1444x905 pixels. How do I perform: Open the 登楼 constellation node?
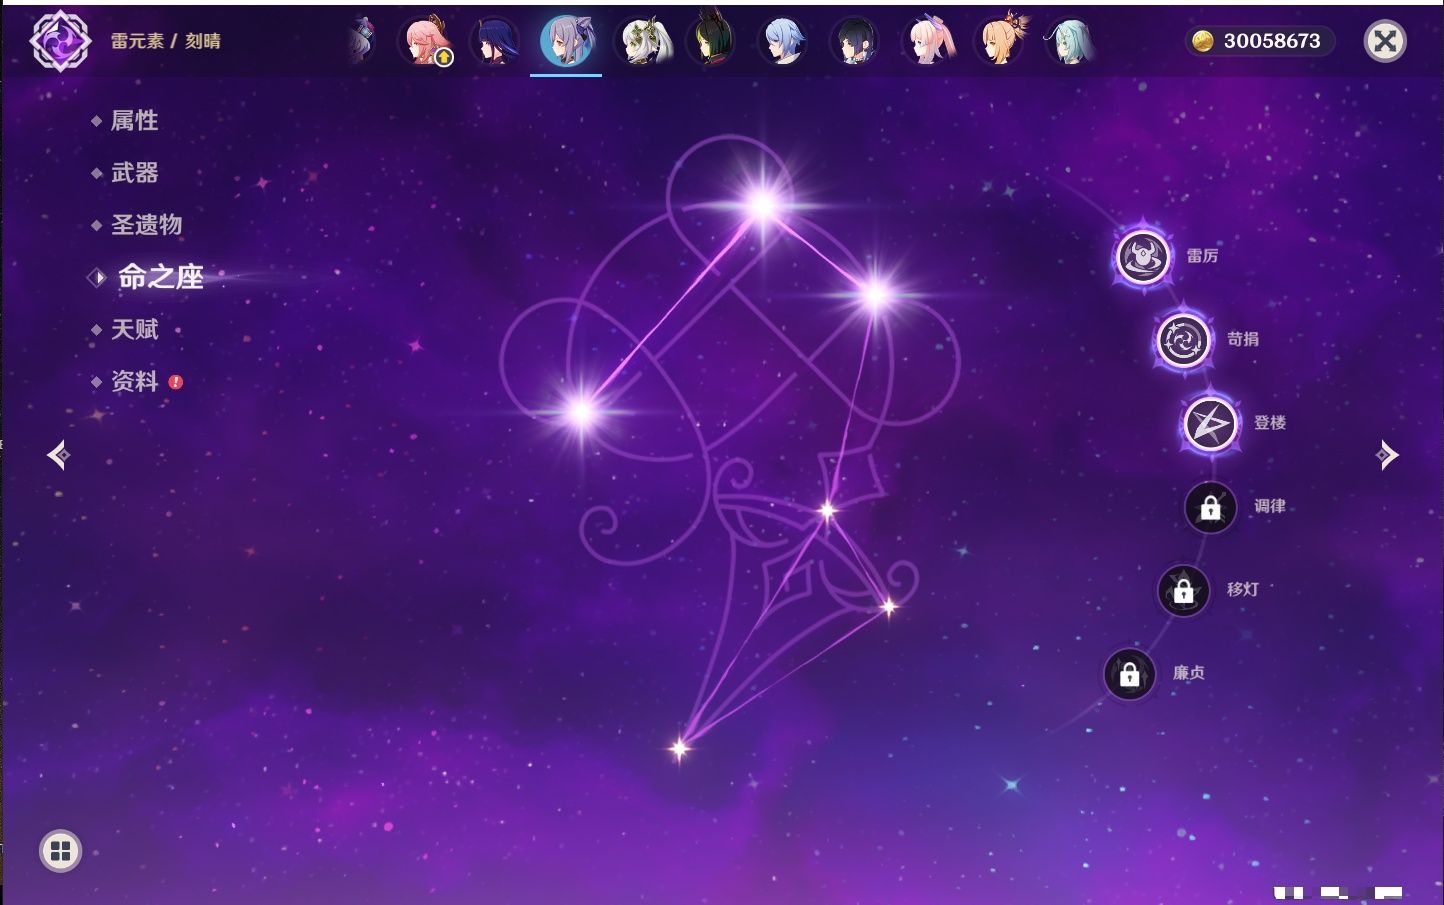pos(1210,424)
